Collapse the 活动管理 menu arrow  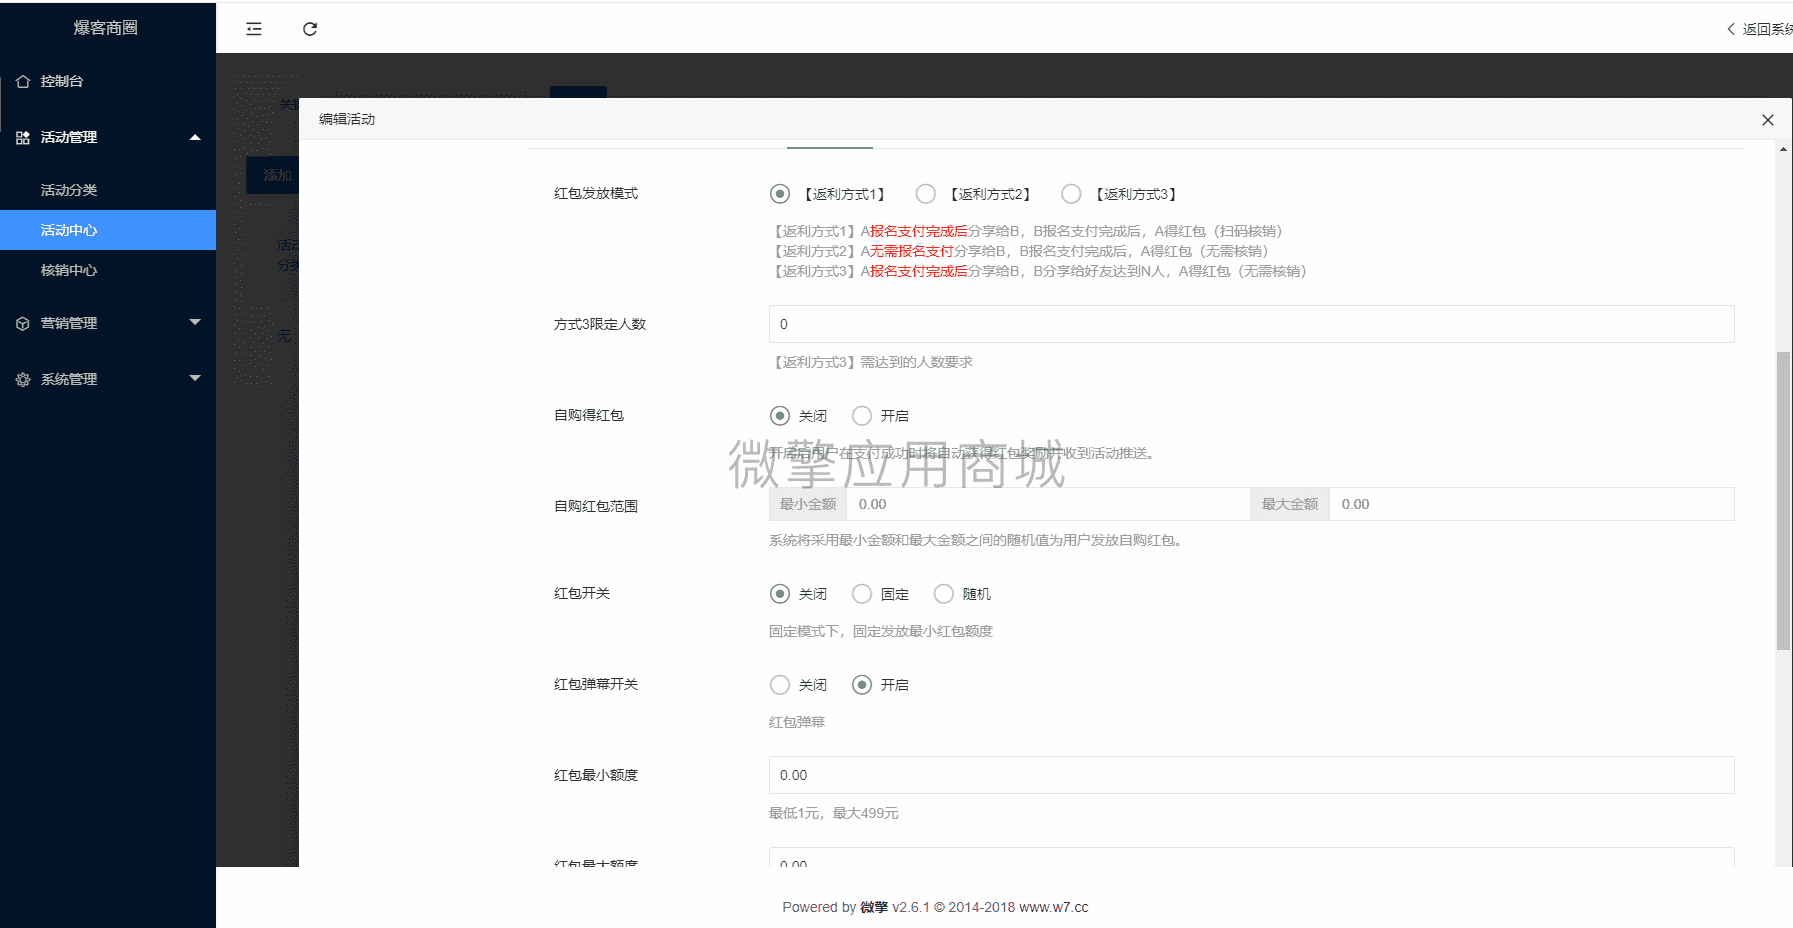[195, 137]
